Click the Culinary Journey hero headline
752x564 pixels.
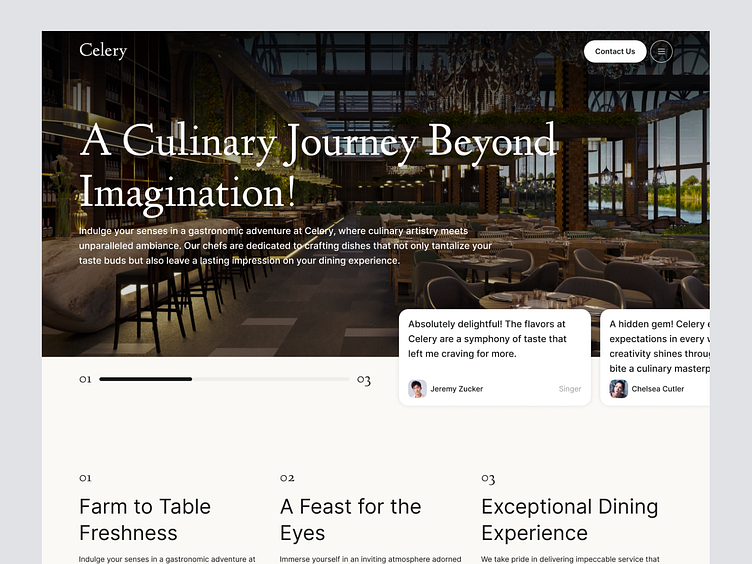coord(318,167)
